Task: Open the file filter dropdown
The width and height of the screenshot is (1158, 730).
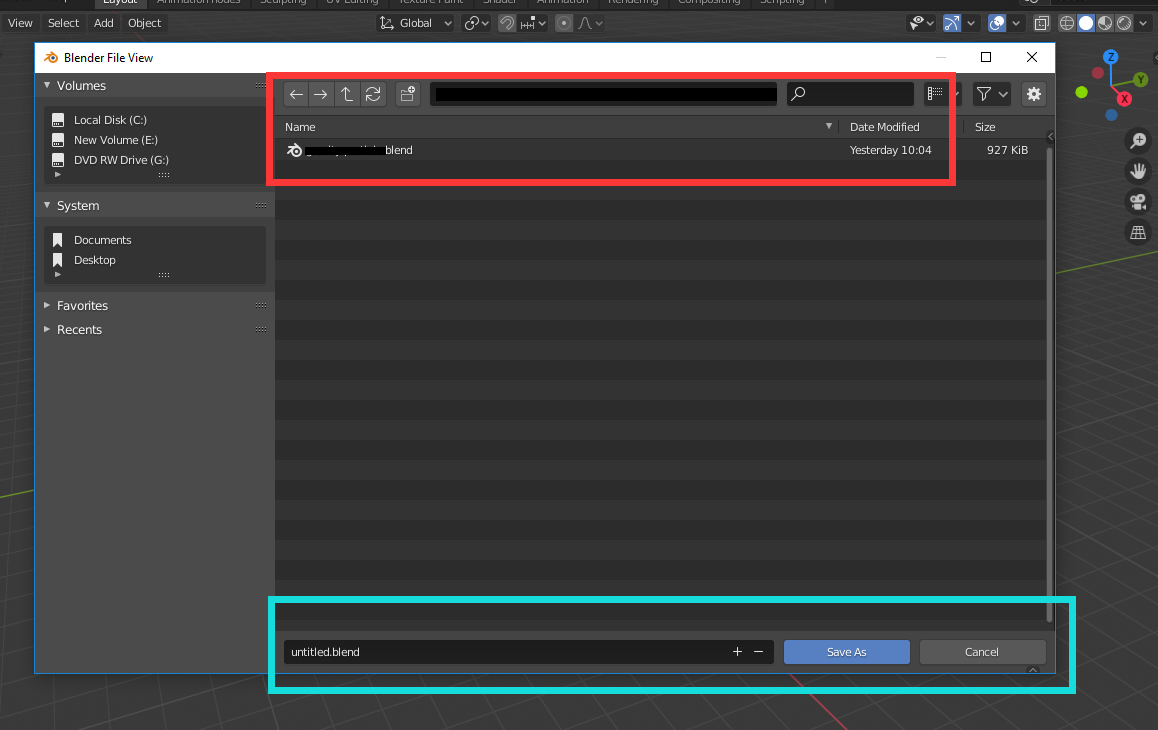Action: 992,94
